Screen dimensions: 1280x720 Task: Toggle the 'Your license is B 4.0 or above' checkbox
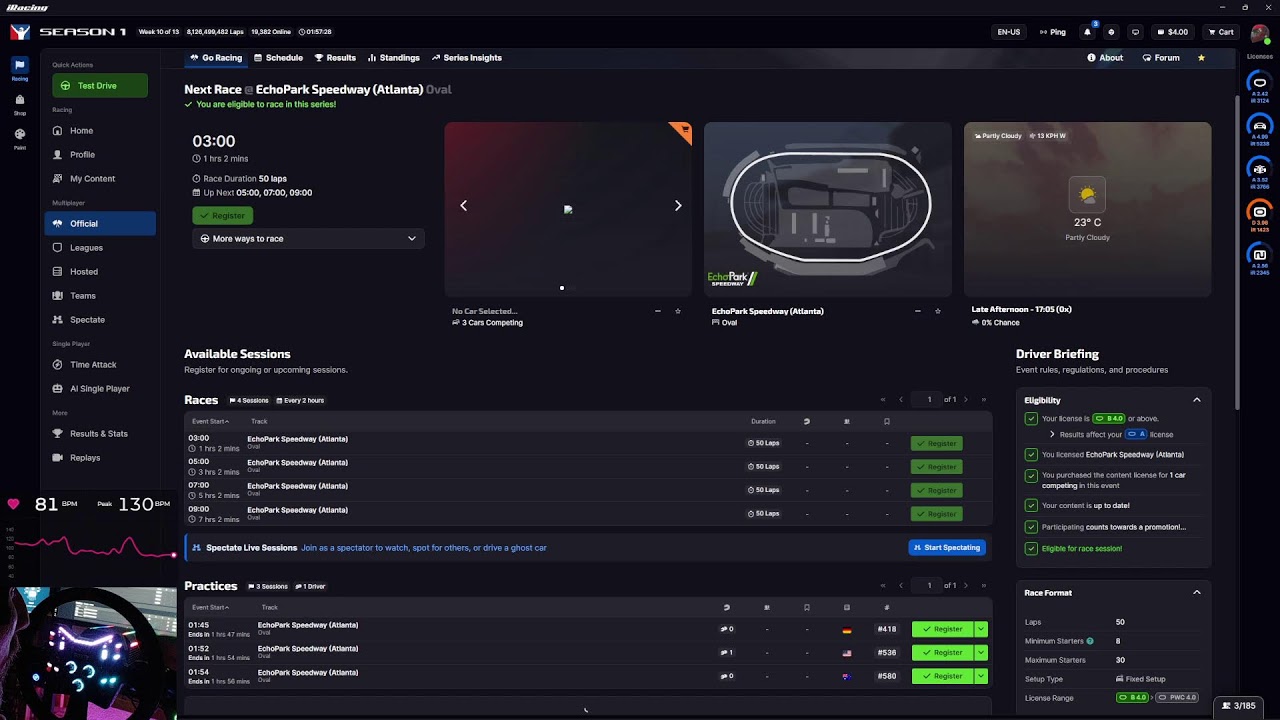1031,419
